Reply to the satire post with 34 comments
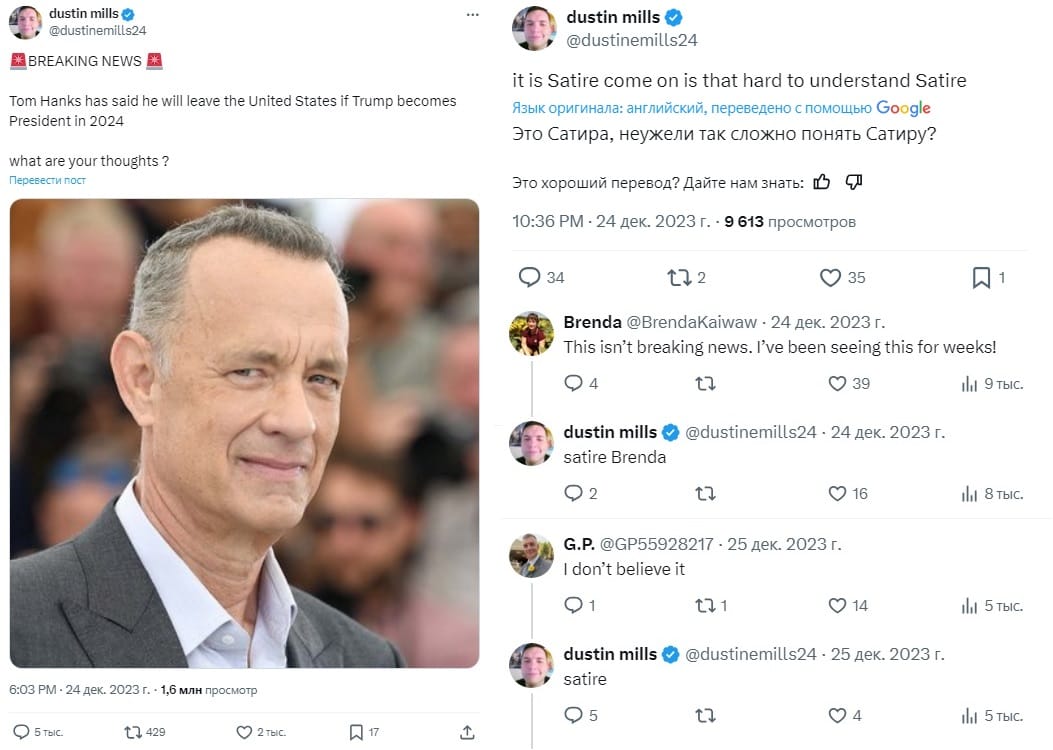1053x750 pixels. [x=529, y=277]
